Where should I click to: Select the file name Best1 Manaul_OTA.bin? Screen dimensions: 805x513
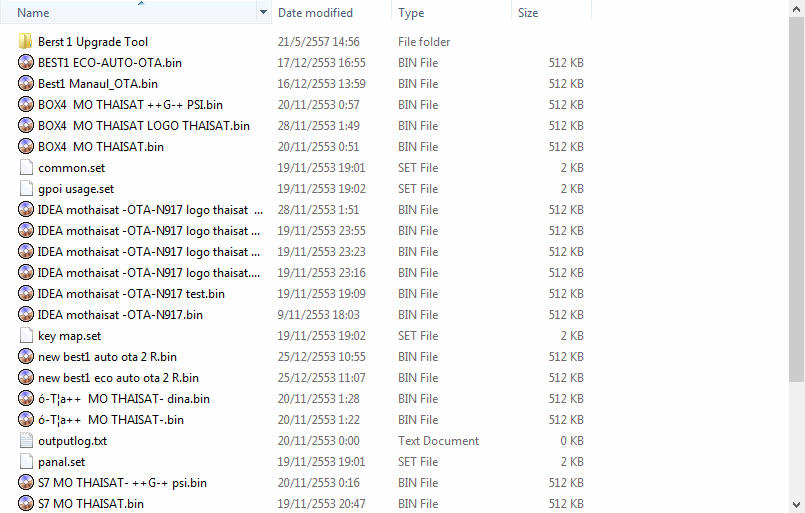coord(98,84)
